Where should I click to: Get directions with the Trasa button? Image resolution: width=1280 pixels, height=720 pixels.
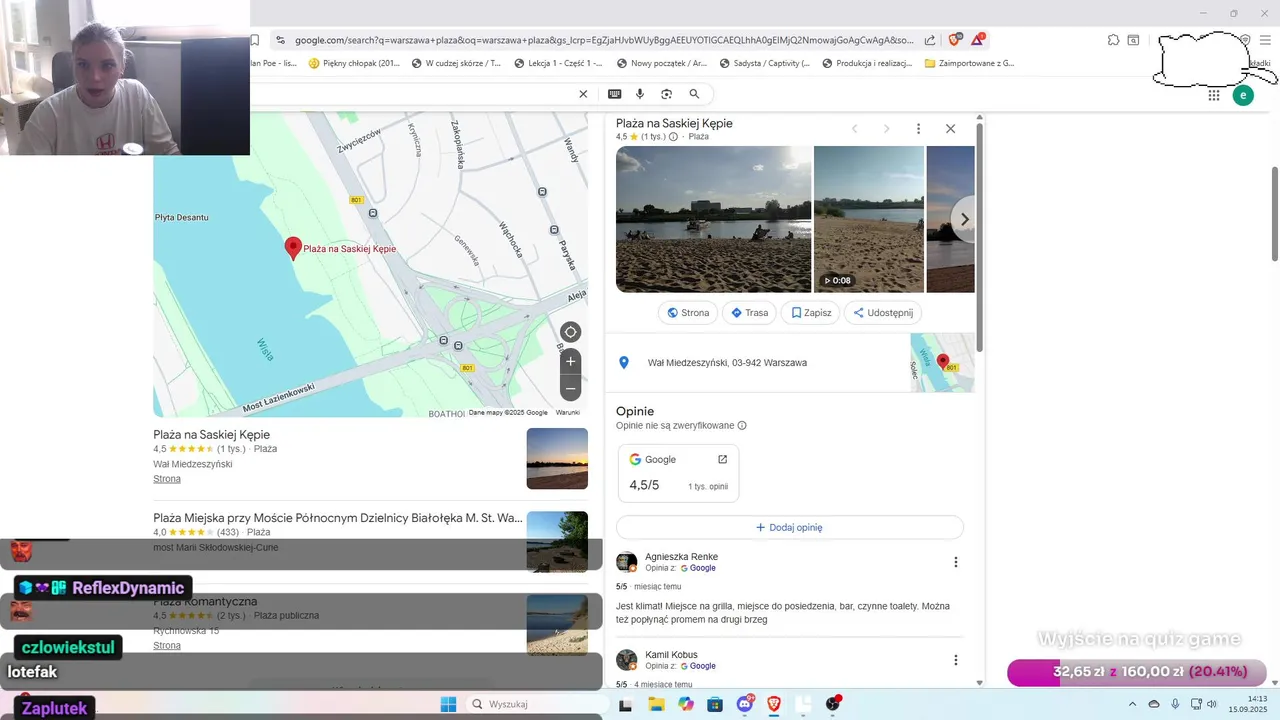point(749,313)
